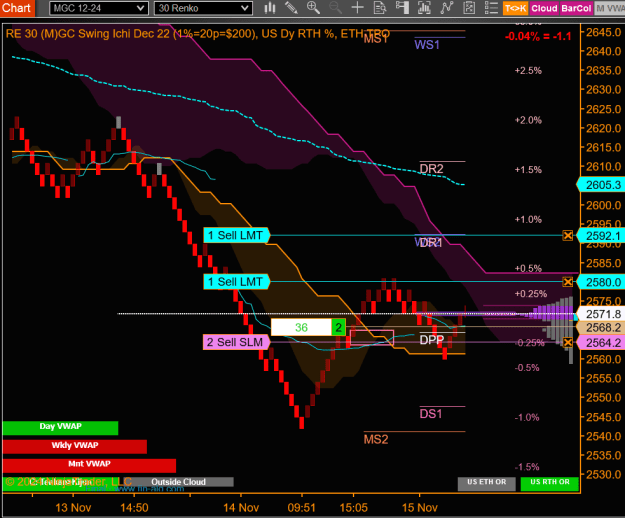Open the chart properties list icon
Image resolution: width=625 pixels, height=518 pixels.
pos(491,8)
